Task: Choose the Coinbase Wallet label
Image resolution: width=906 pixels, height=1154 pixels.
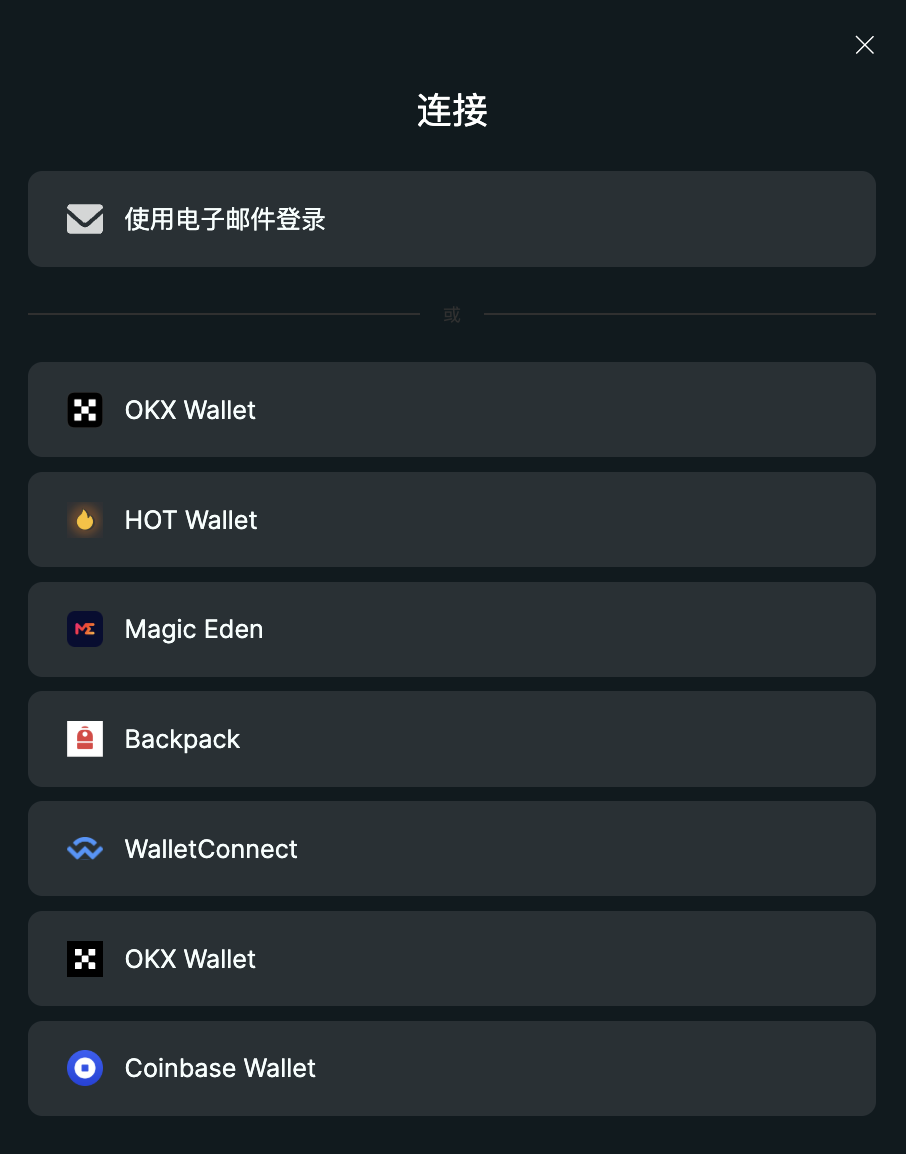Action: 220,1069
